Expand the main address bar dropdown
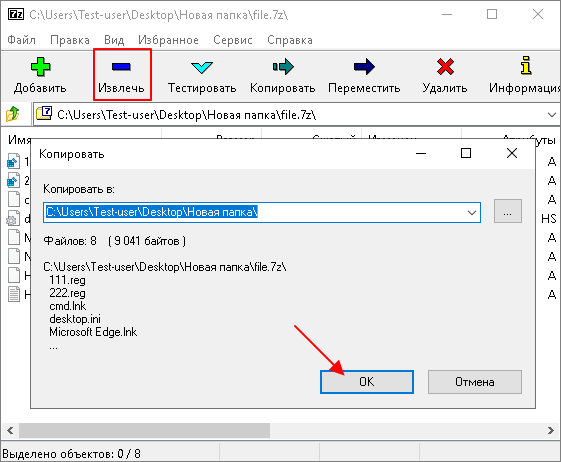Image resolution: width=561 pixels, height=462 pixels. pyautogui.click(x=551, y=115)
